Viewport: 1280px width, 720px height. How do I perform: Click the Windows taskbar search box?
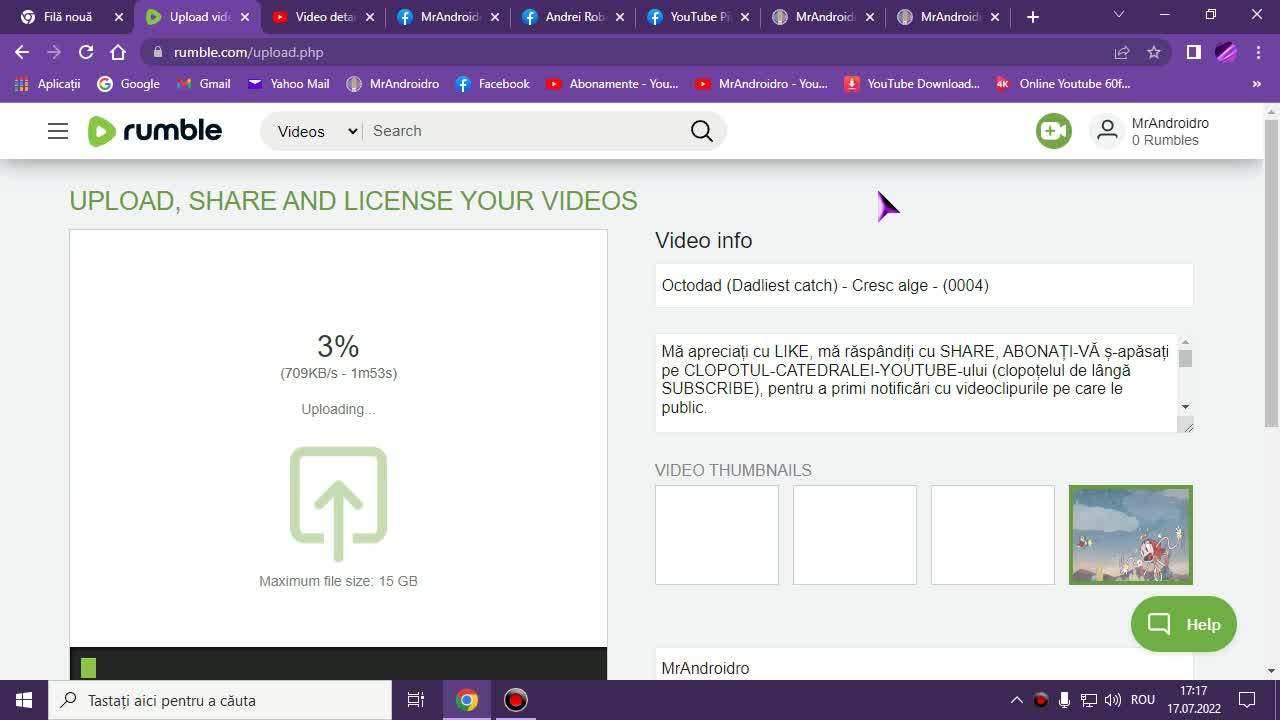(220, 700)
